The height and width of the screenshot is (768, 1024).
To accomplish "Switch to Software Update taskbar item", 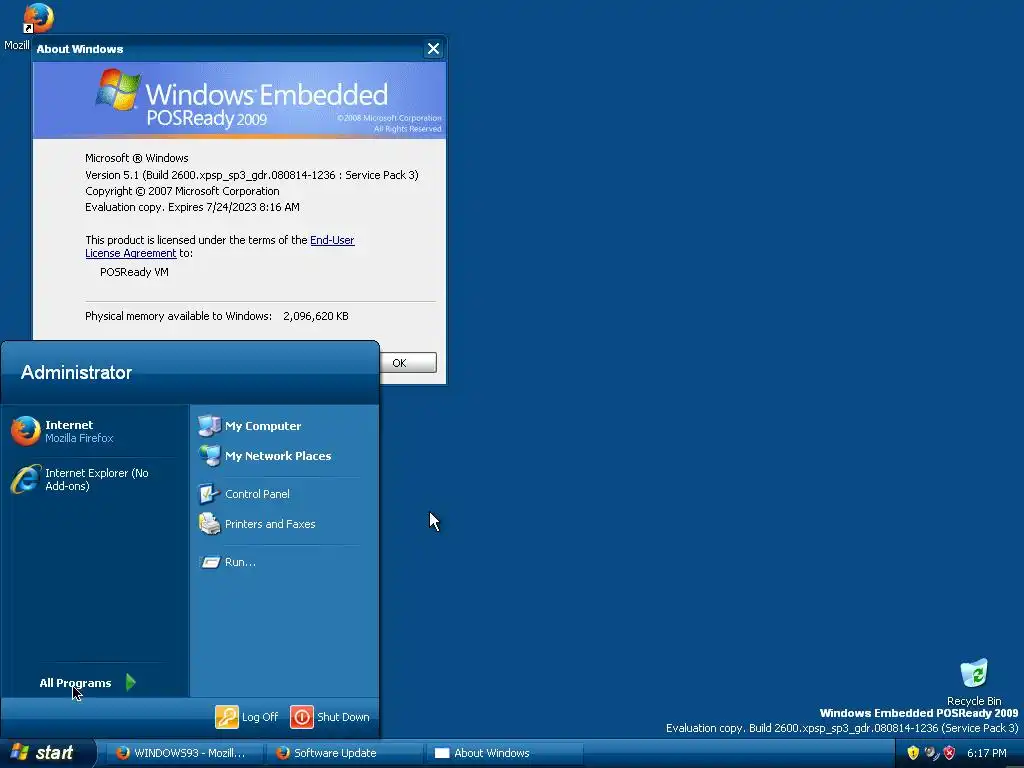I will 345,753.
